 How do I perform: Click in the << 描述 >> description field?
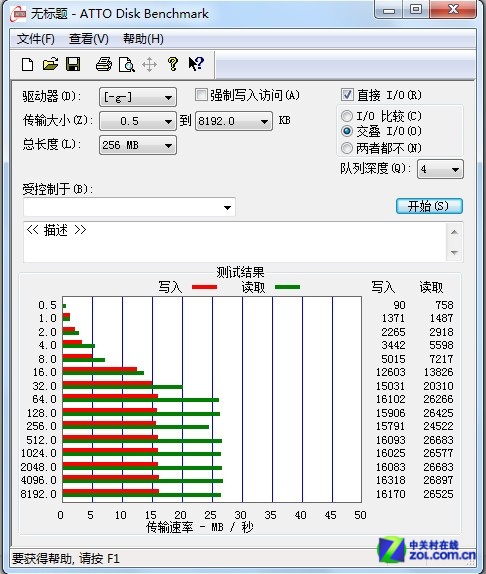coord(235,242)
